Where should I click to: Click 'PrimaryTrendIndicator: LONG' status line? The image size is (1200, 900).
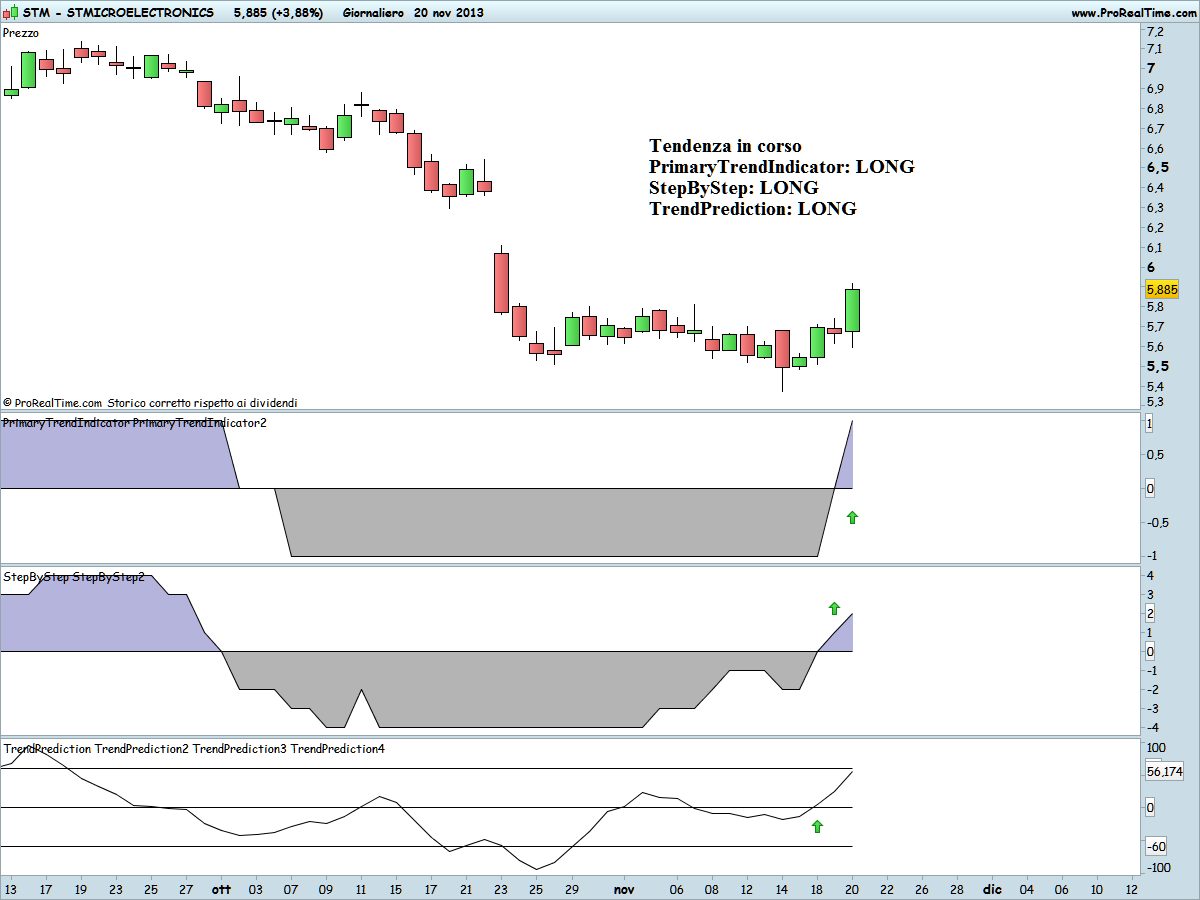[781, 167]
